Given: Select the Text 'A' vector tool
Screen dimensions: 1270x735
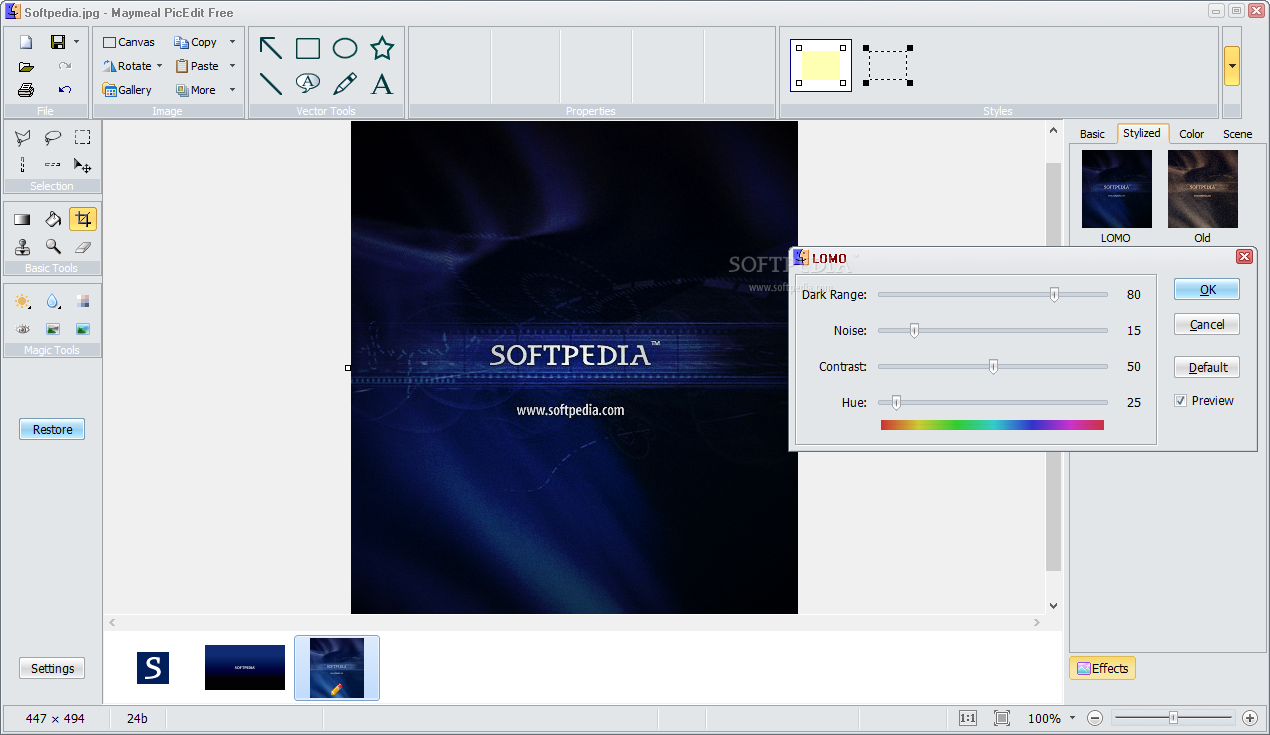Looking at the screenshot, I should click(382, 84).
